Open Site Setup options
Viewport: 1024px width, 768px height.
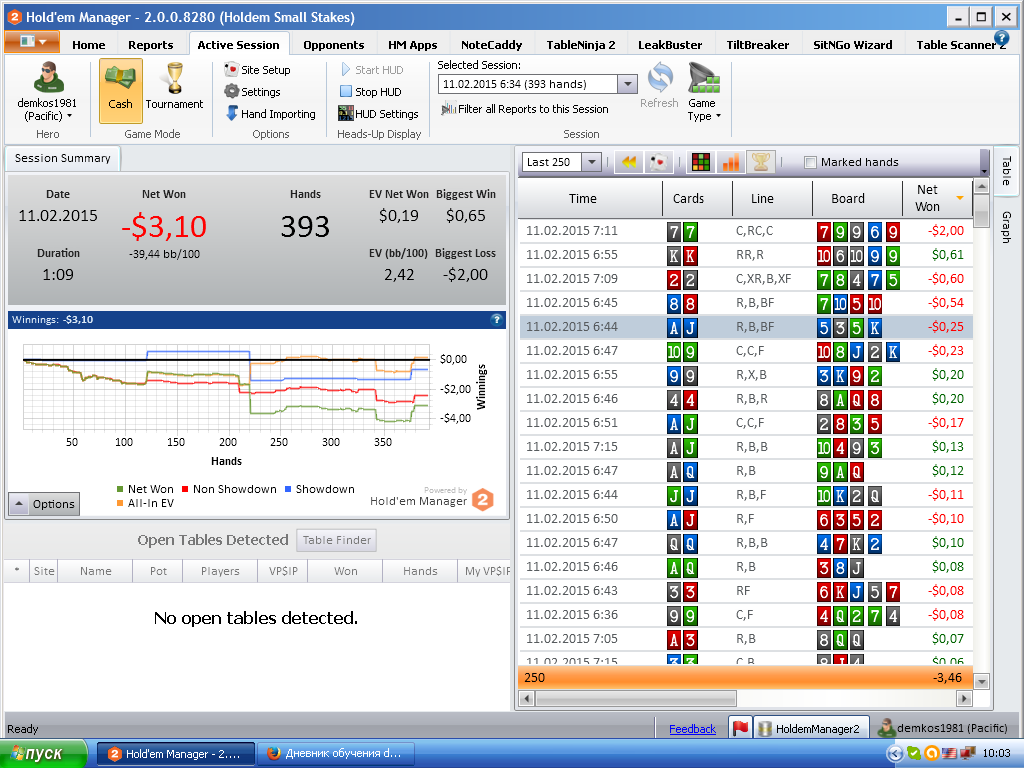(257, 70)
